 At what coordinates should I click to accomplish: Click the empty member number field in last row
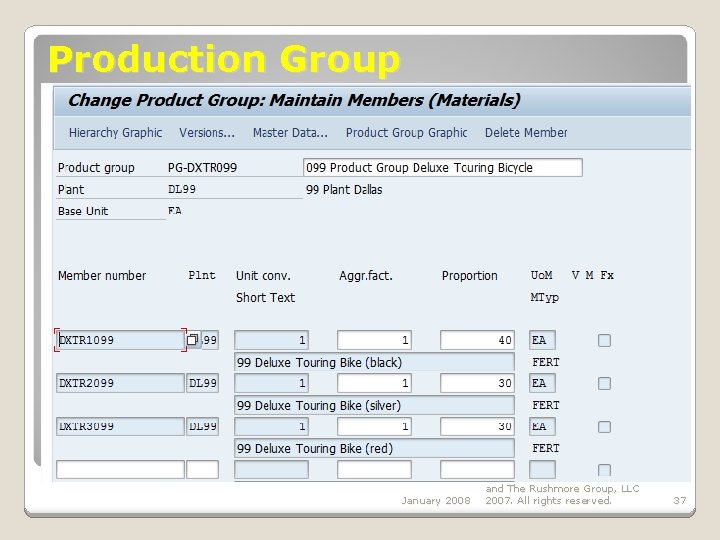tap(120, 469)
